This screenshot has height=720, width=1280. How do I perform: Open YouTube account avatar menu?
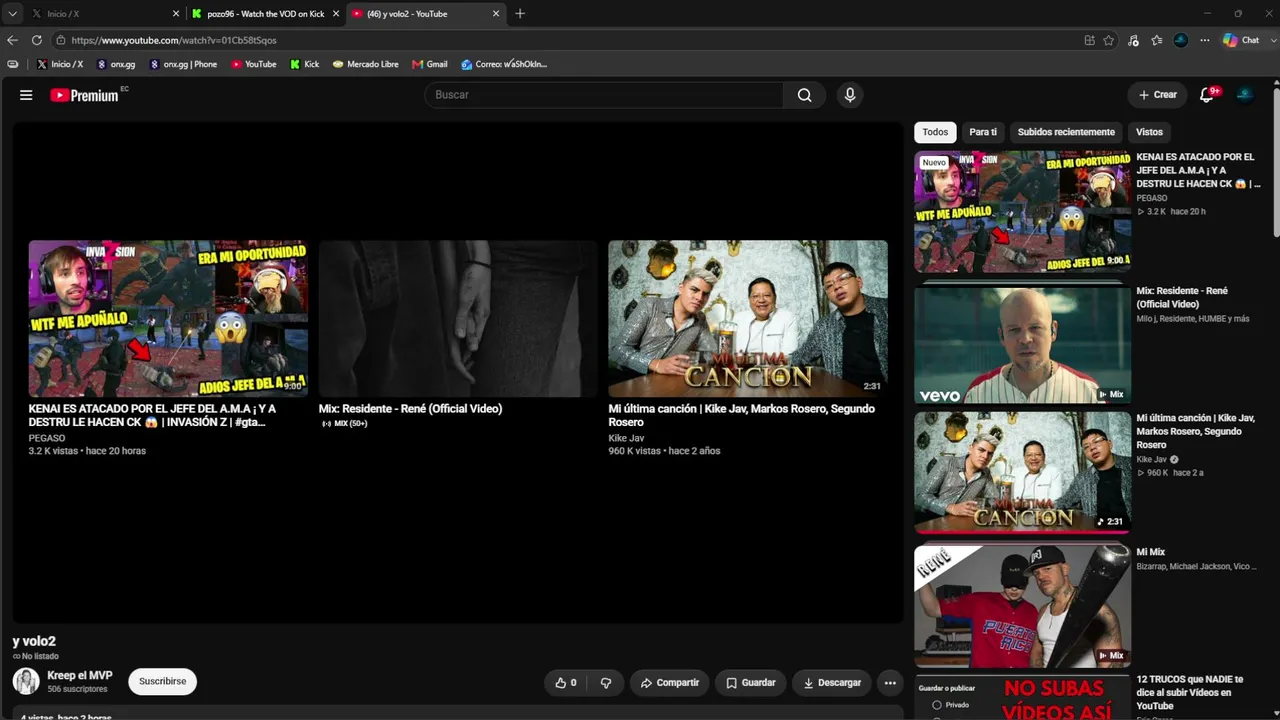tap(1245, 95)
